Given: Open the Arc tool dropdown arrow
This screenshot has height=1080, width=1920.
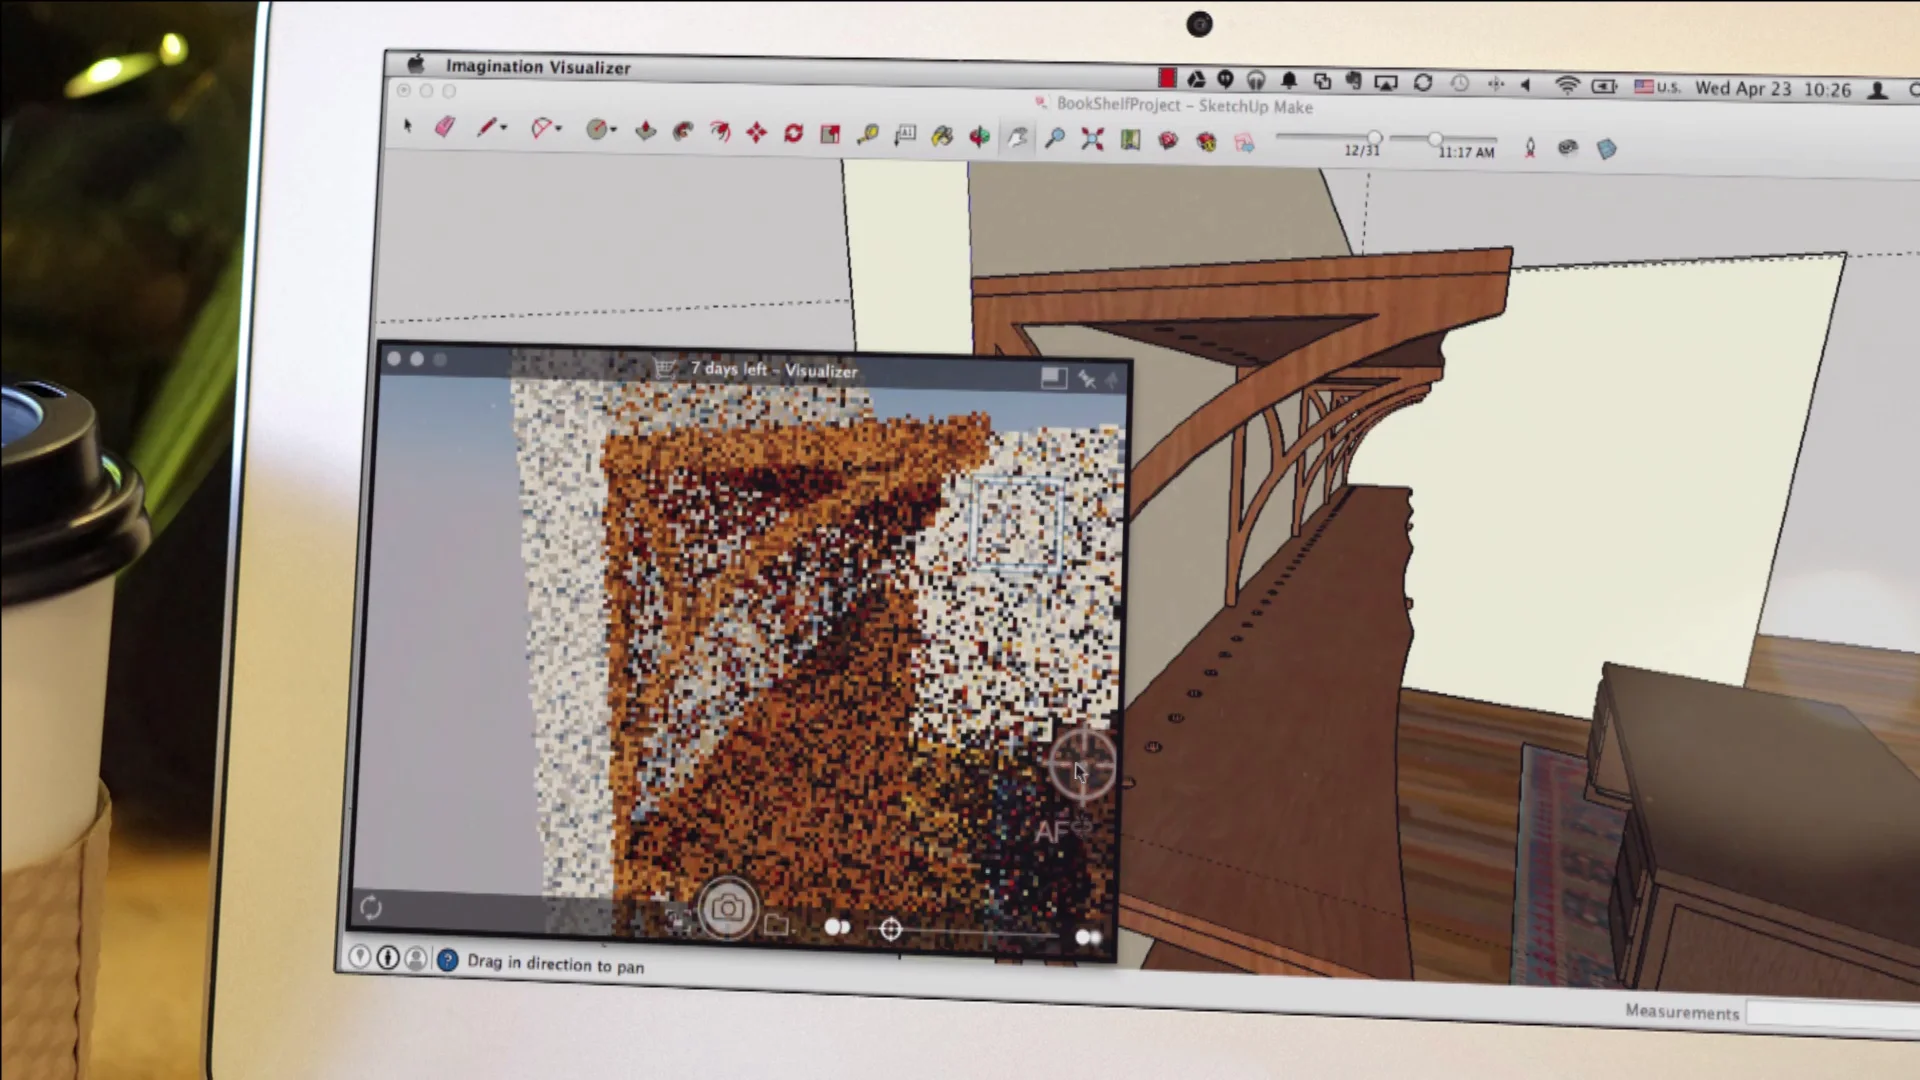Looking at the screenshot, I should [560, 128].
